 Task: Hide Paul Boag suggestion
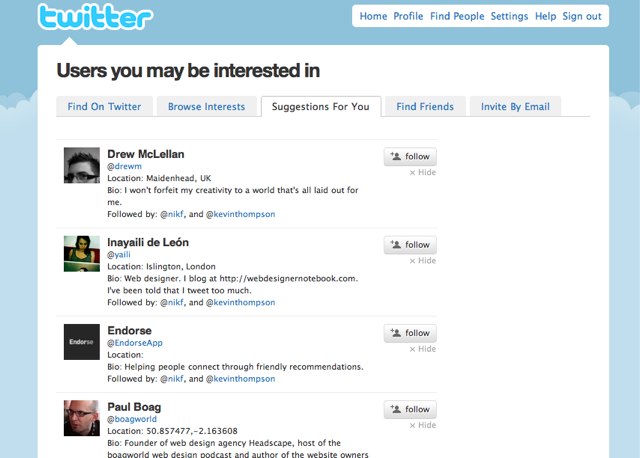coord(423,425)
